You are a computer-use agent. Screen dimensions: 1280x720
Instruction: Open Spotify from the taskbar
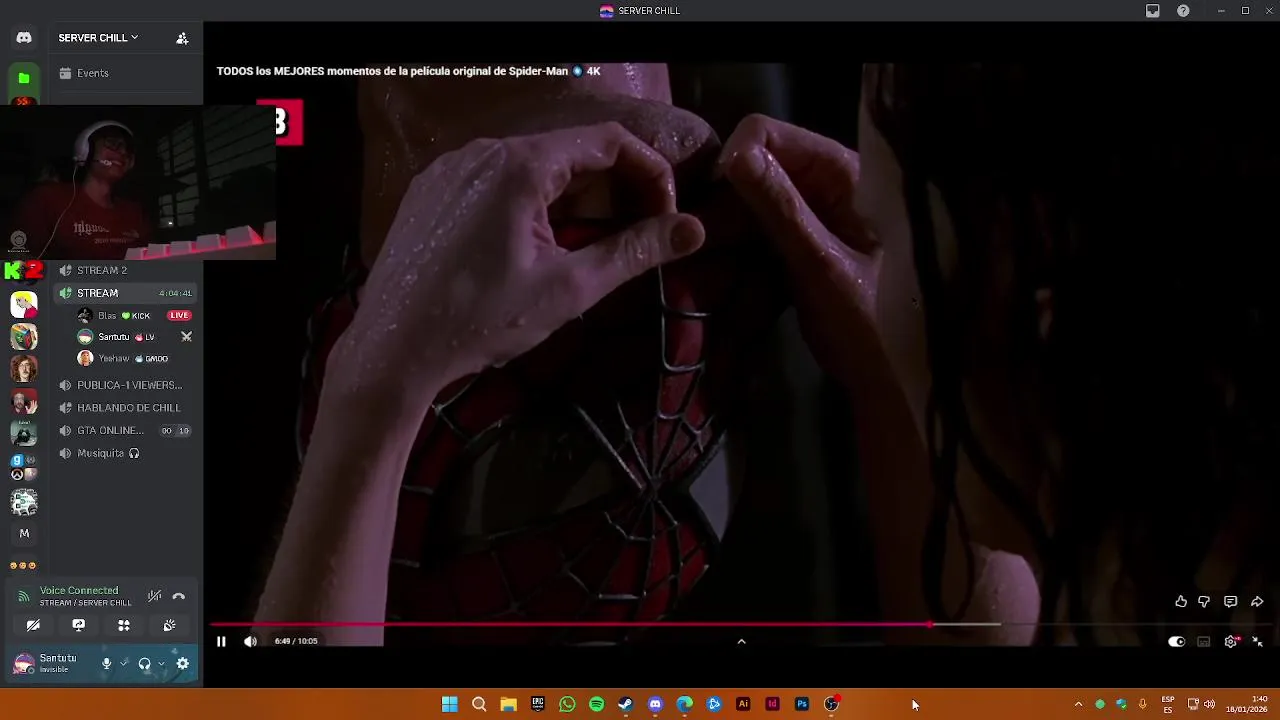[x=596, y=704]
